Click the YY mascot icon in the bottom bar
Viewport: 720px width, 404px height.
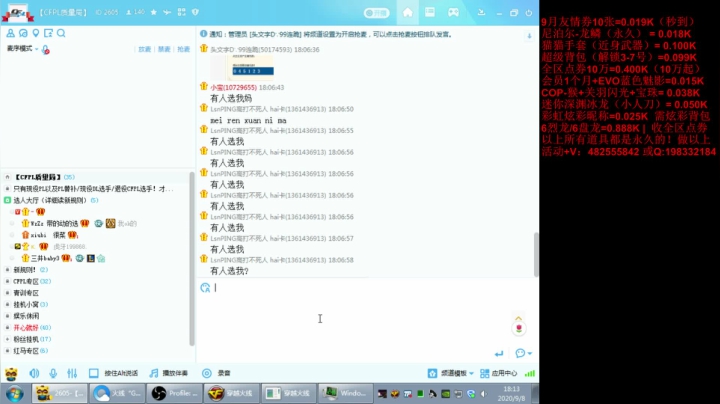(x=11, y=374)
